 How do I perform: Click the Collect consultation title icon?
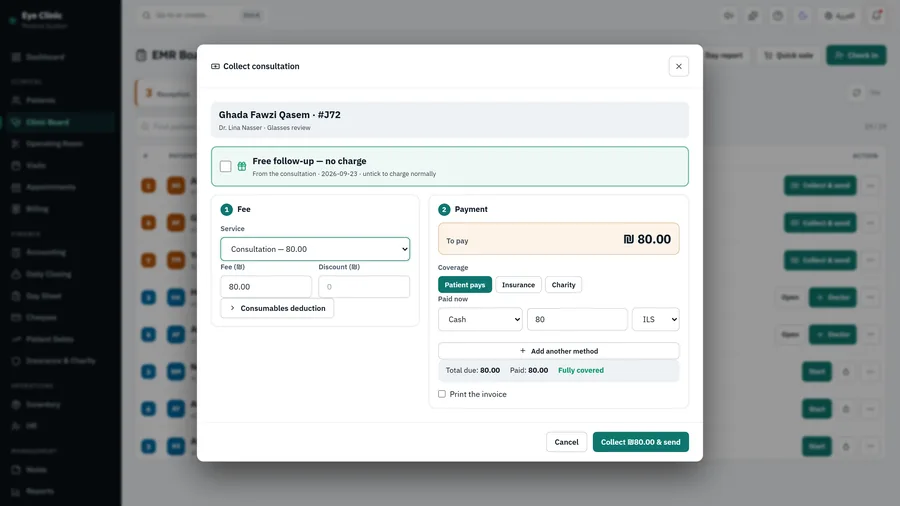coord(215,67)
